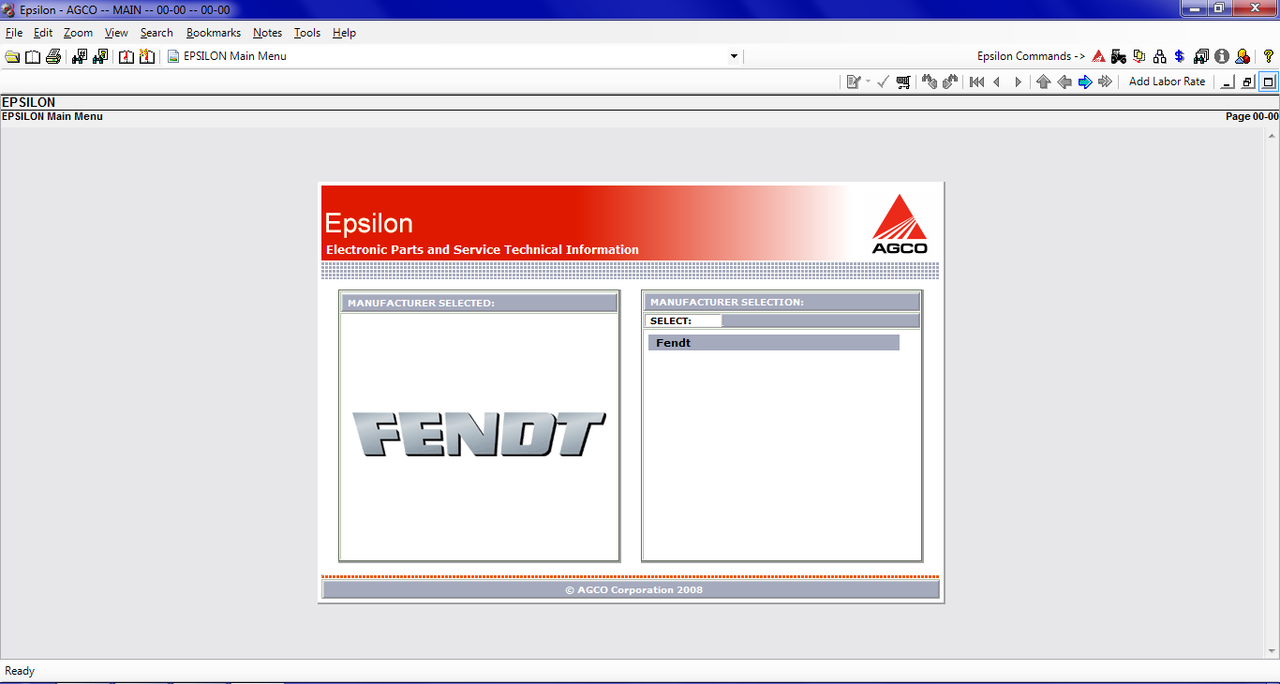
Task: Click the 'SELECT:' label
Action: [670, 321]
